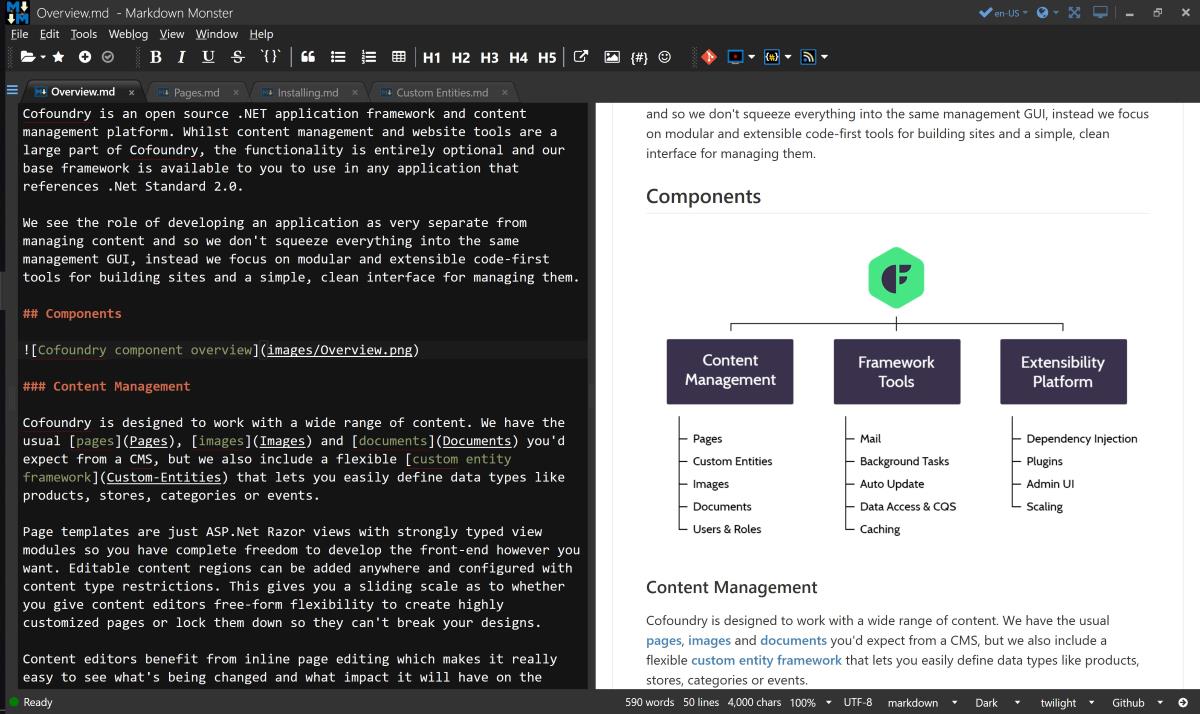The height and width of the screenshot is (714, 1200).
Task: Switch to the Pages.md tab
Action: (196, 92)
